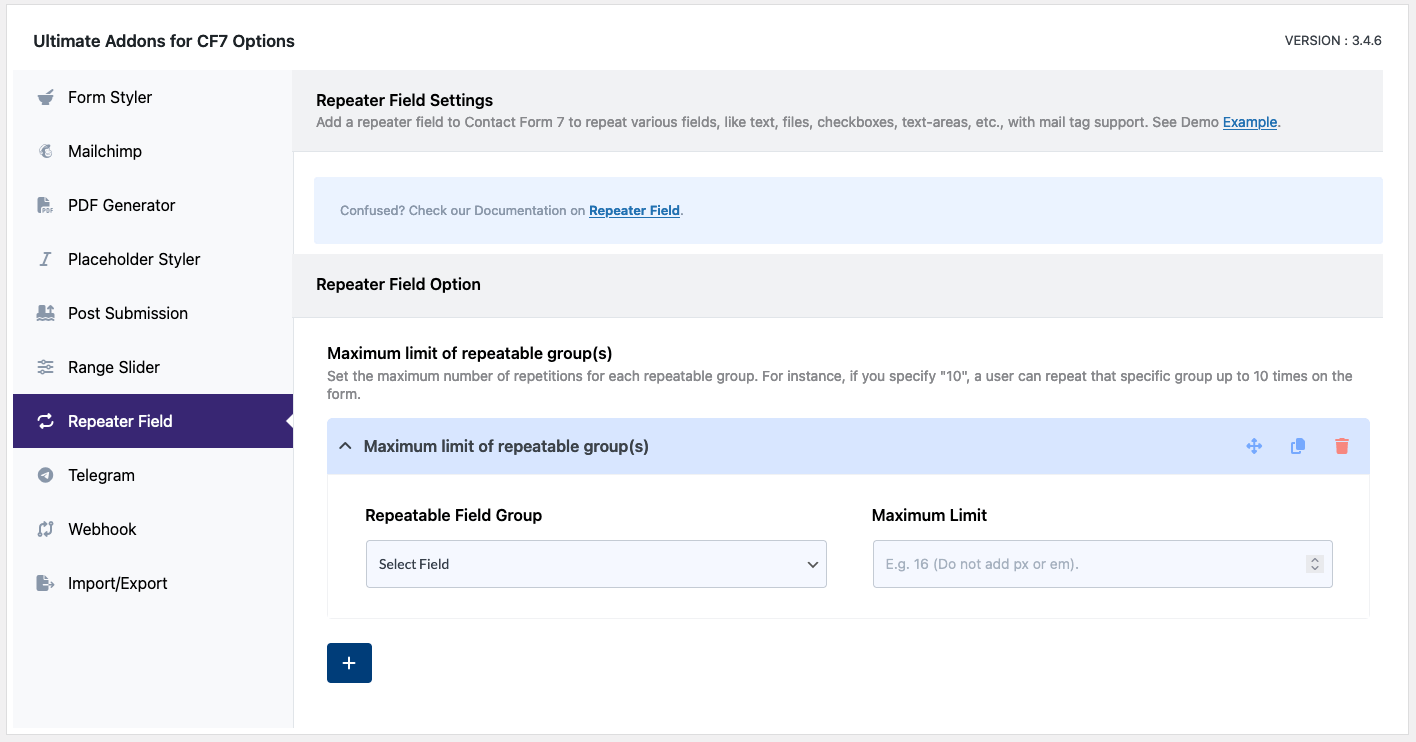1416x742 pixels.
Task: Click the Repeater Field Option heading
Action: 398,284
